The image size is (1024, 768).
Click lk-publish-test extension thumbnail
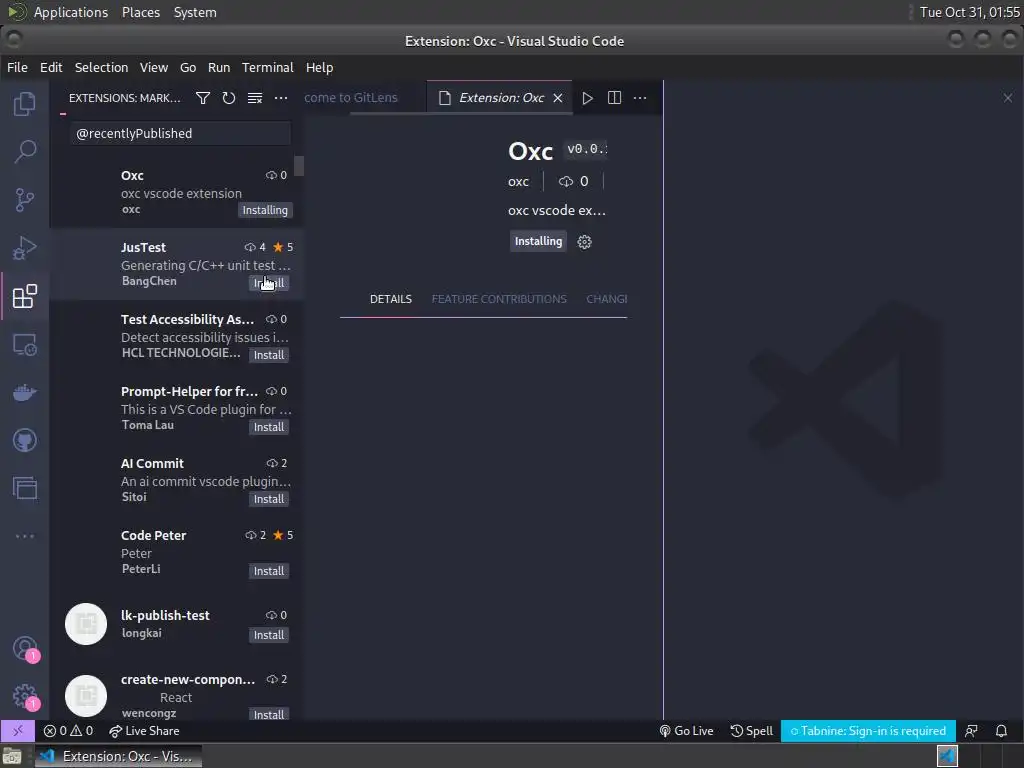[86, 624]
